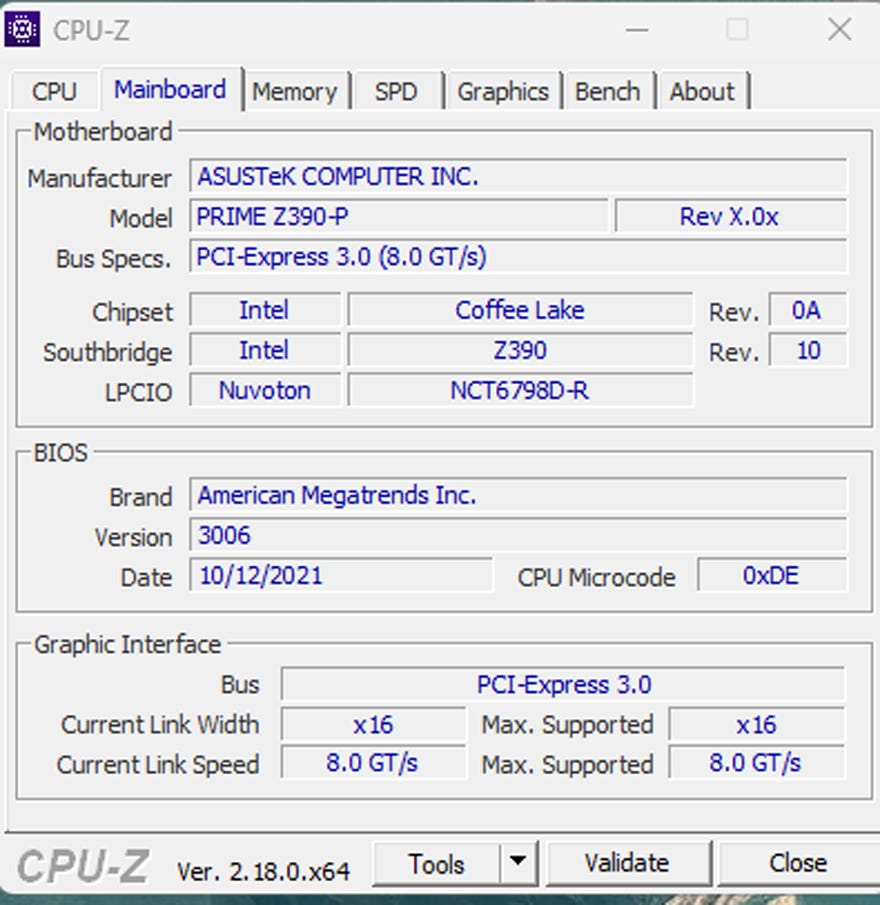
Task: Minimize the CPU-Z window
Action: (637, 30)
